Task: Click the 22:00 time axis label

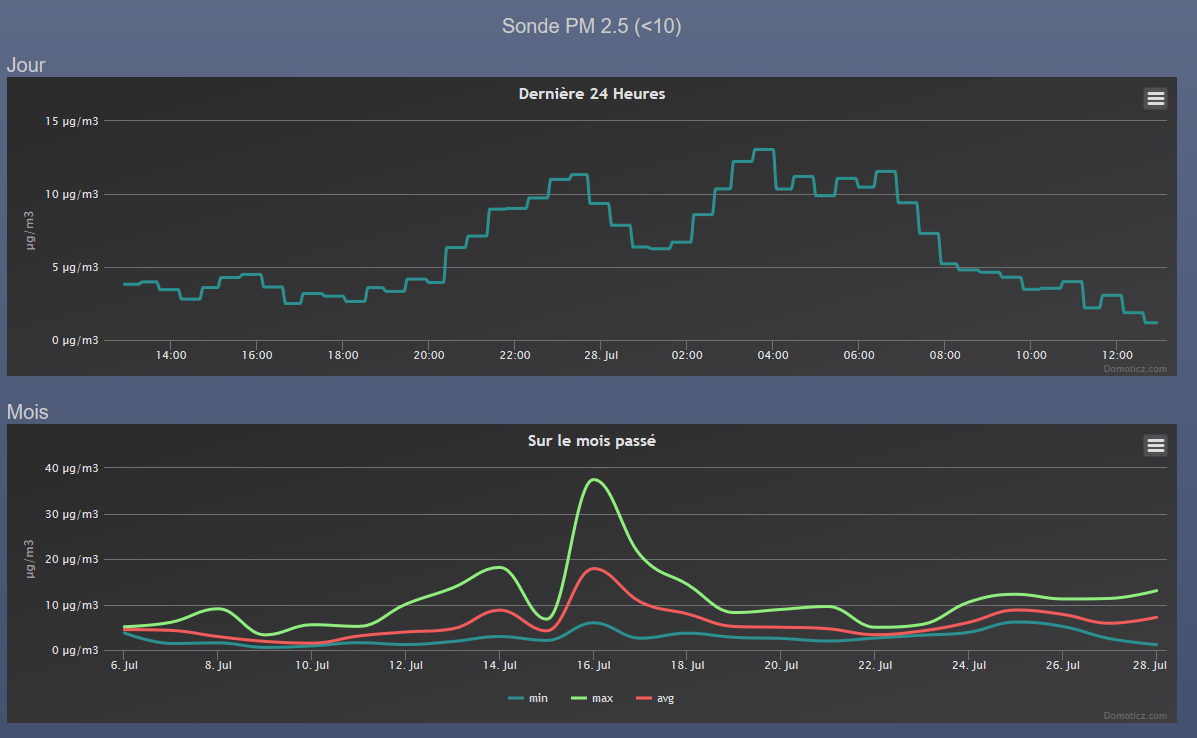Action: click(515, 355)
